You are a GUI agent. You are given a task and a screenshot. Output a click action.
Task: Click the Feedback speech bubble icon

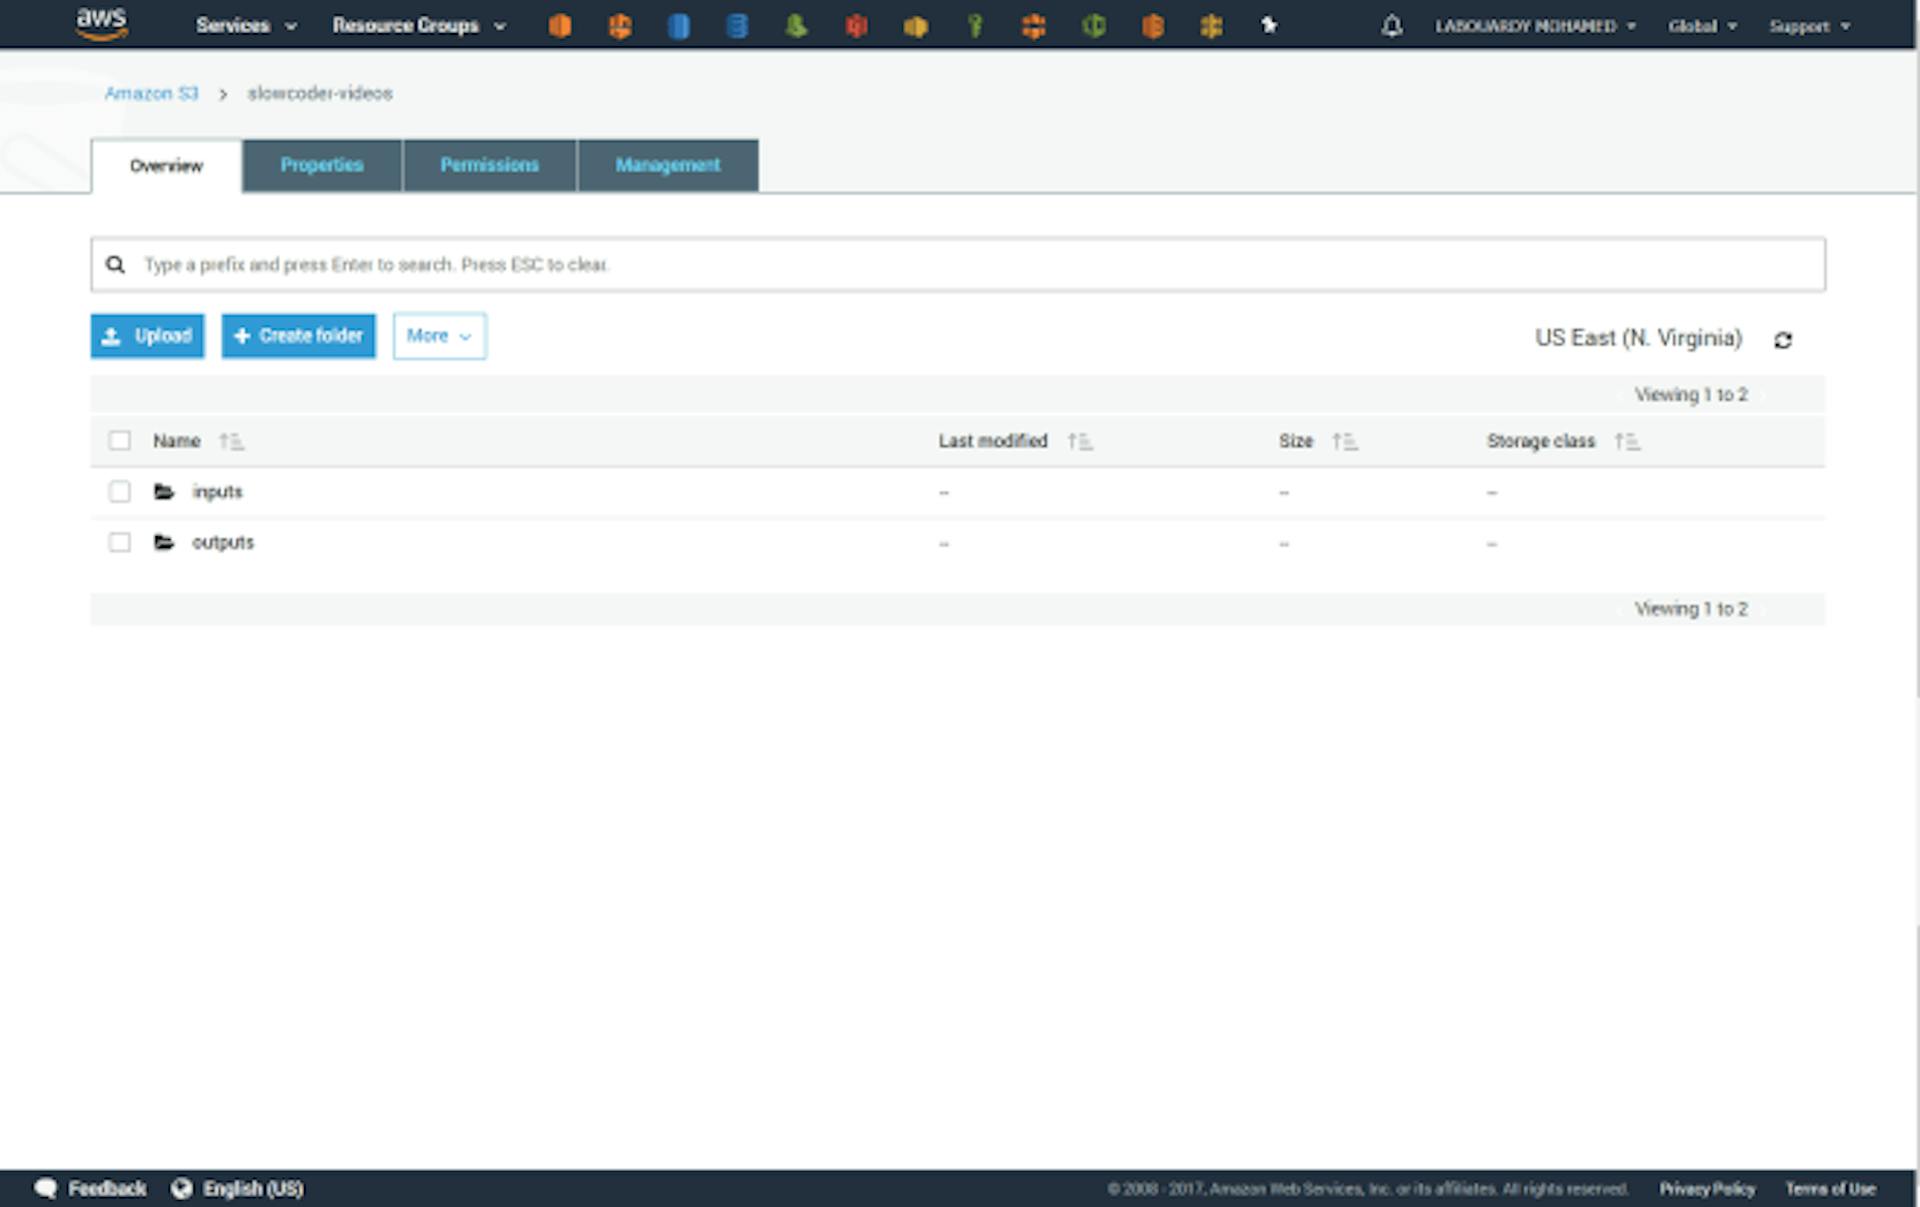coord(46,1188)
